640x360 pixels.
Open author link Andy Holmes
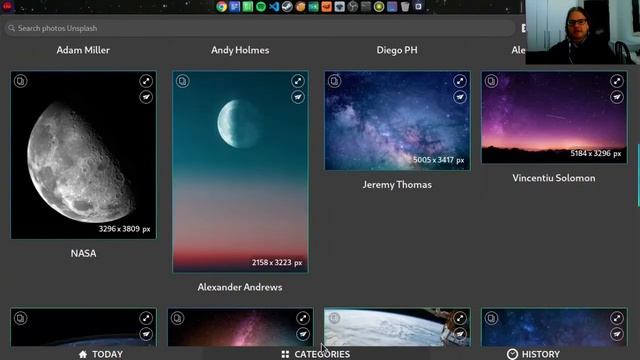point(240,50)
